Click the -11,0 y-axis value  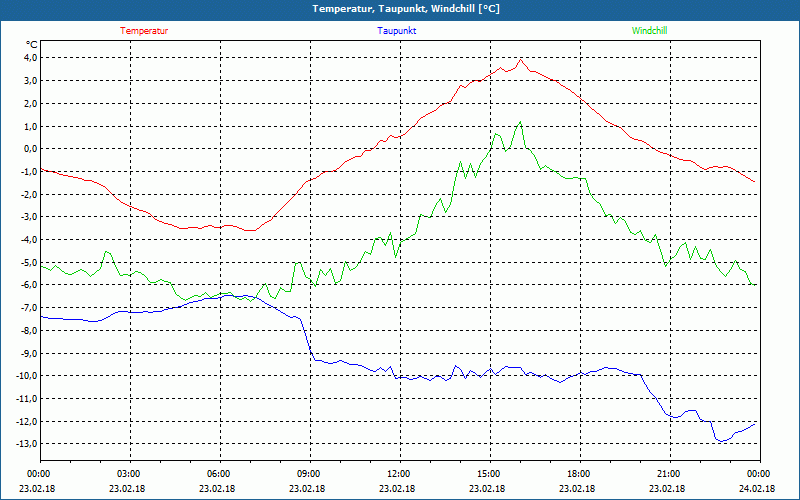pos(28,398)
